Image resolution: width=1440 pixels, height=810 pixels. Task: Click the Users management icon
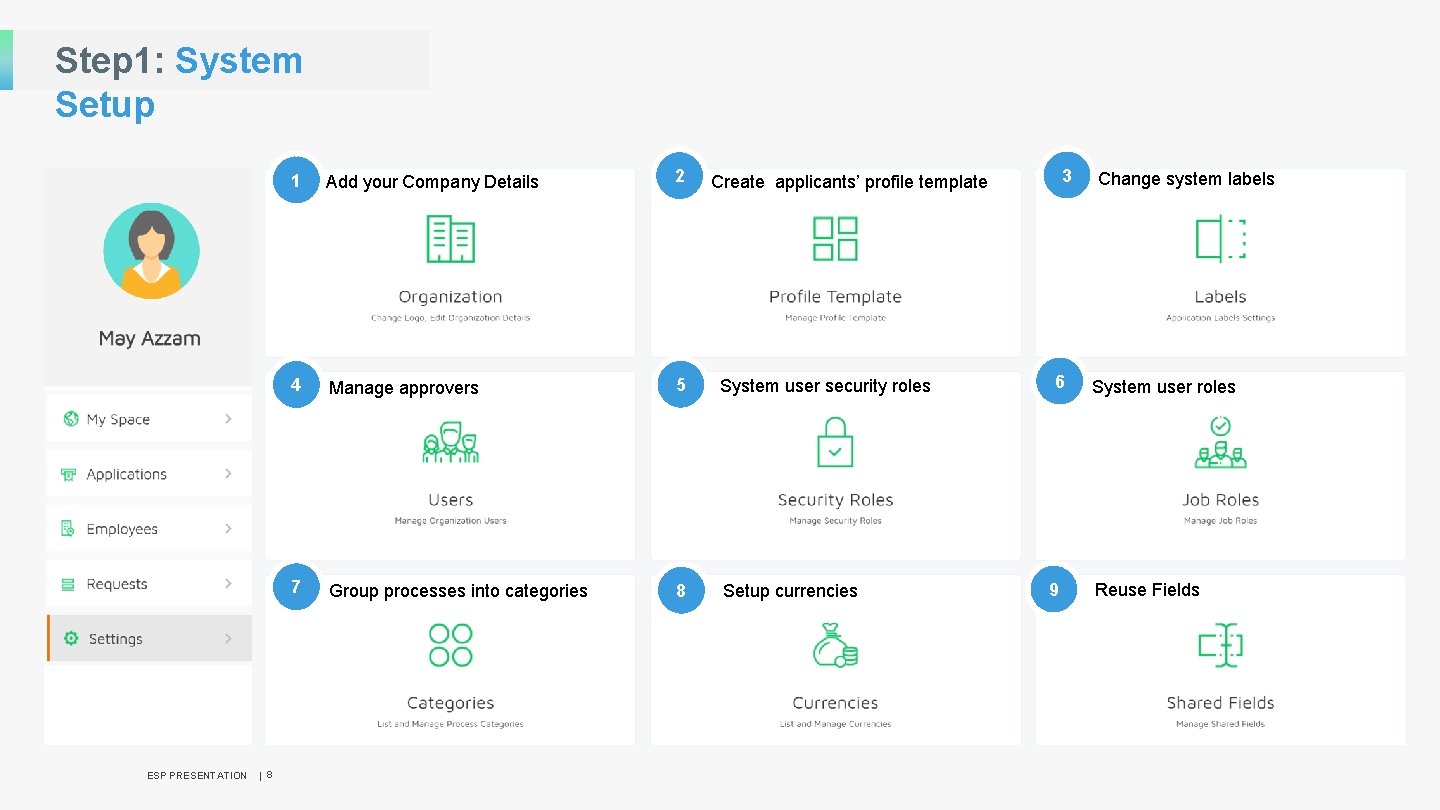450,443
